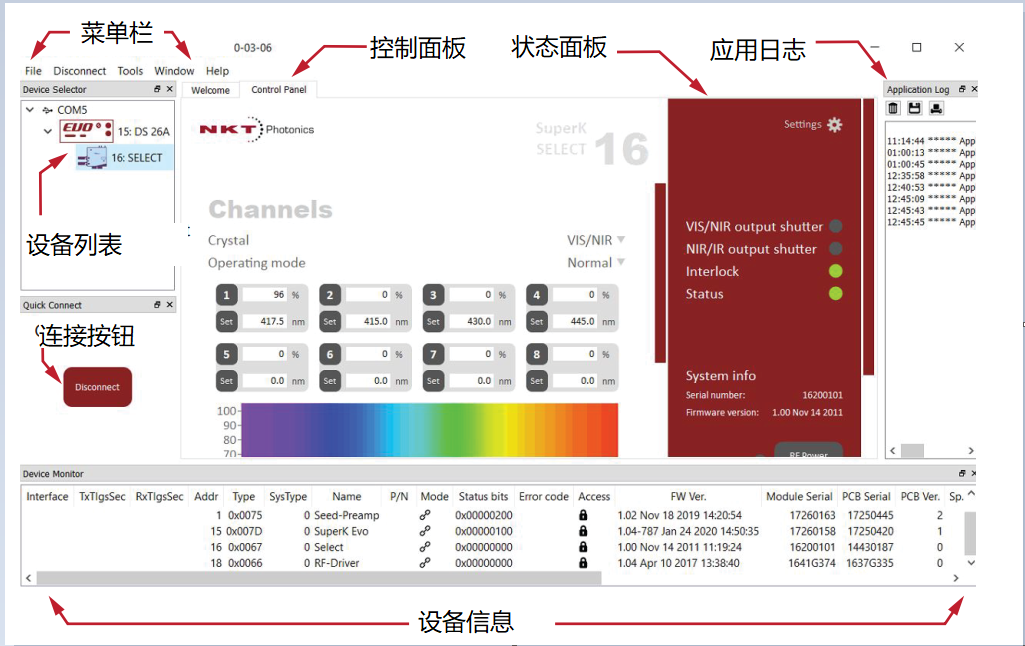Clear the Application Log with trash icon

(893, 108)
